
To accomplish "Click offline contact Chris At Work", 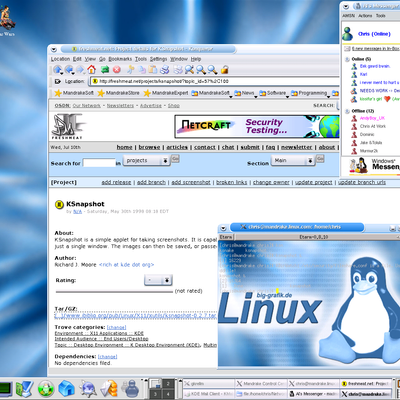I will click(x=373, y=126).
